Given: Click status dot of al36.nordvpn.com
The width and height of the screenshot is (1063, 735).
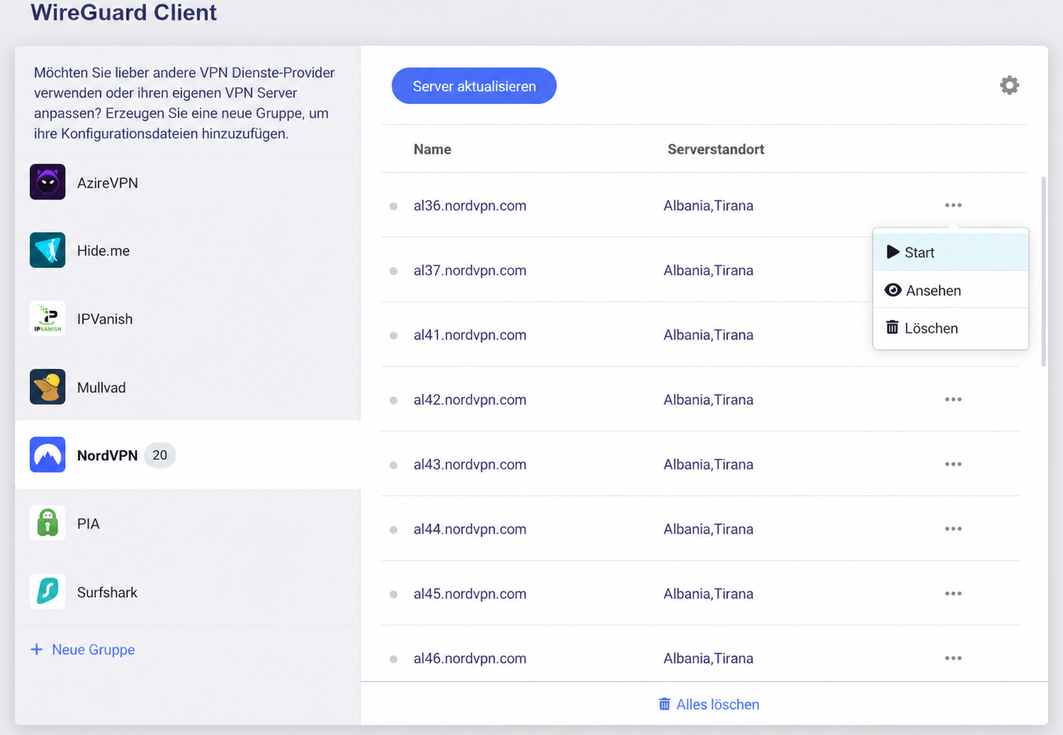Looking at the screenshot, I should coord(393,206).
